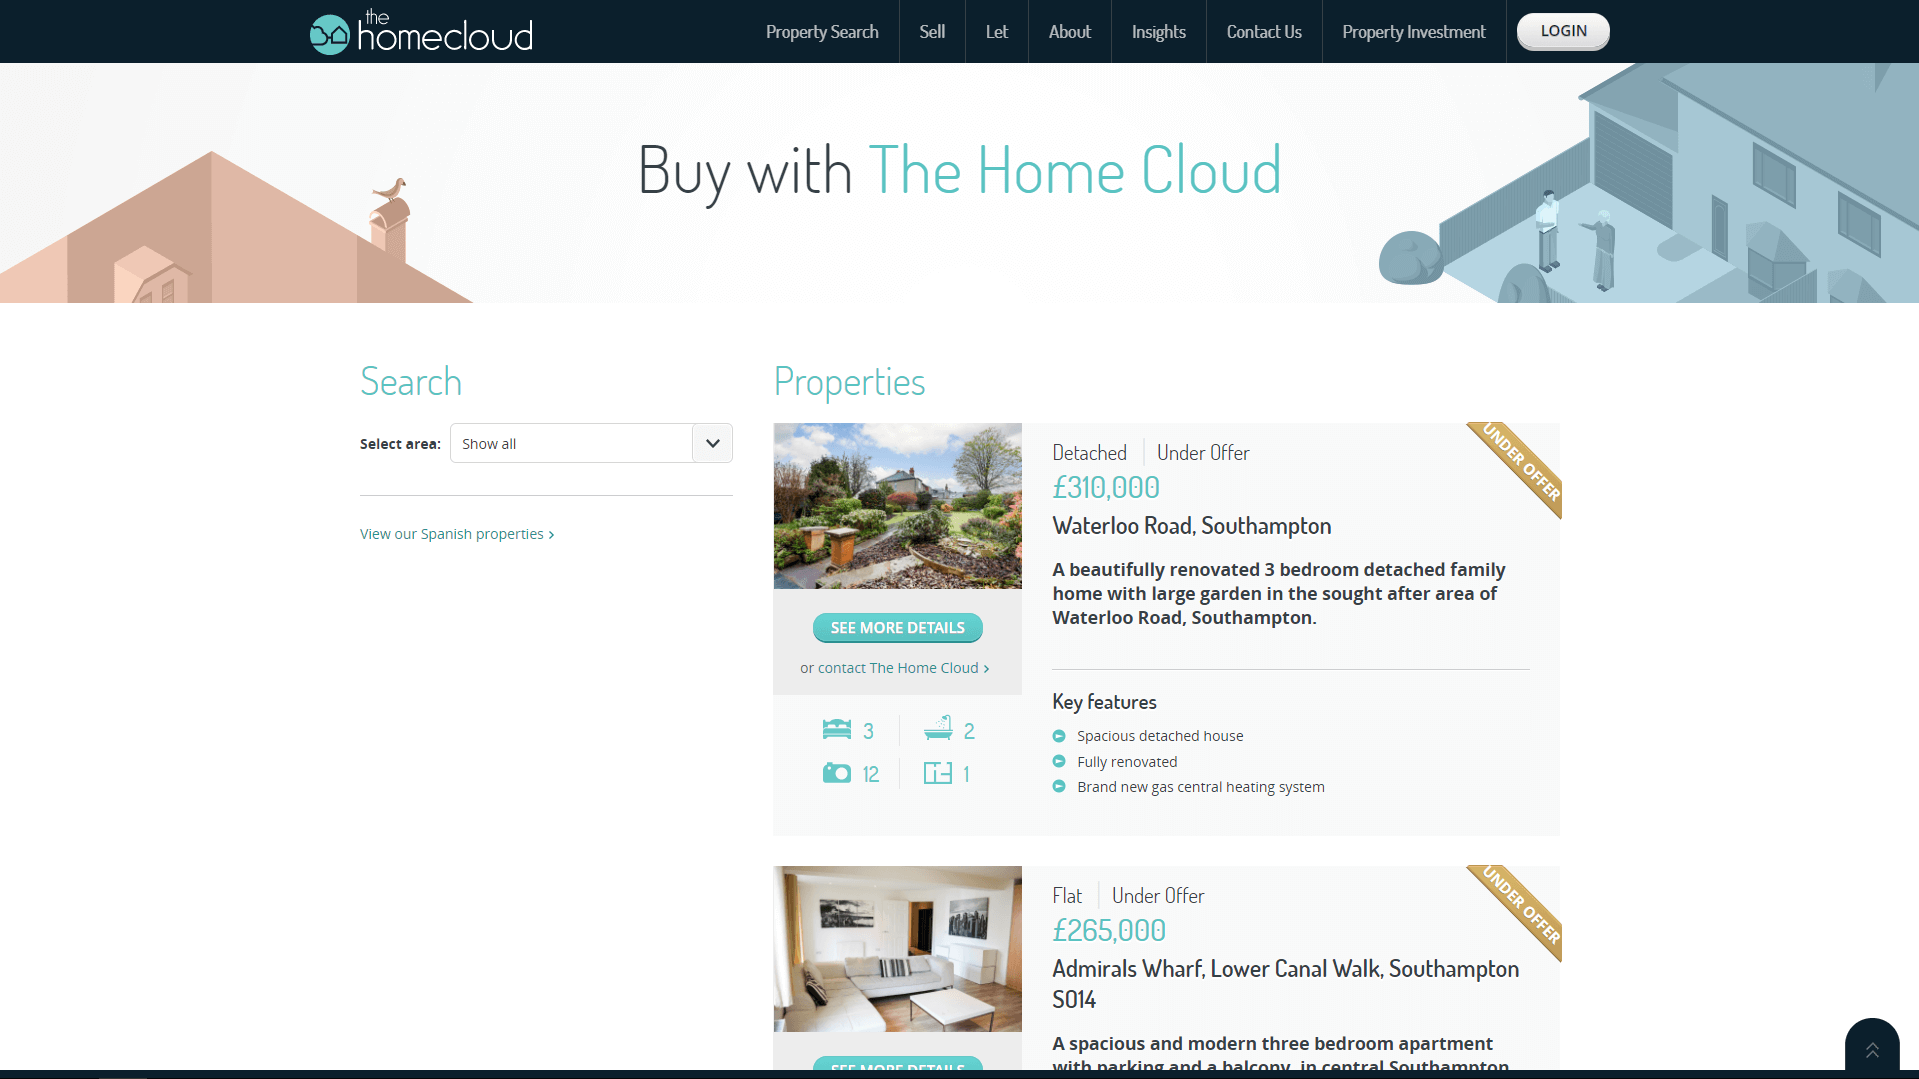The height and width of the screenshot is (1079, 1919).
Task: Click the floorplan icon
Action: click(938, 773)
